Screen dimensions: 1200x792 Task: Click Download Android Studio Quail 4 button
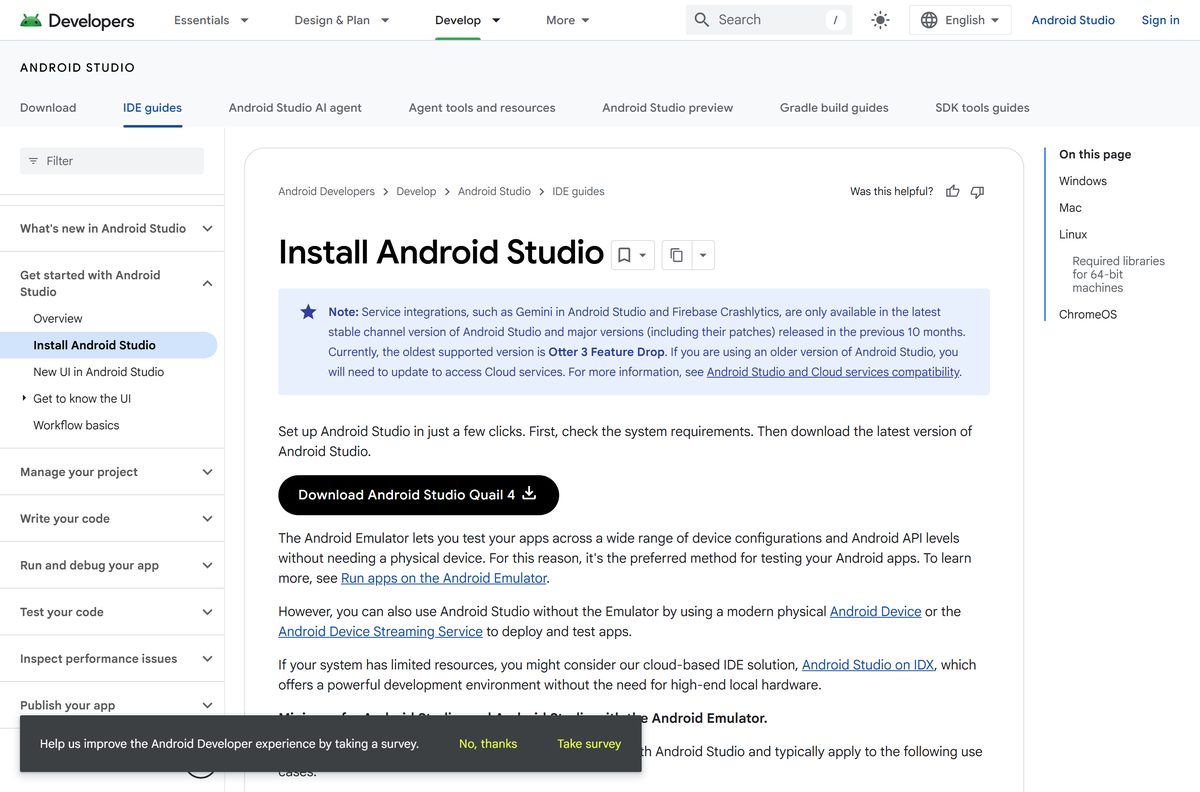418,495
